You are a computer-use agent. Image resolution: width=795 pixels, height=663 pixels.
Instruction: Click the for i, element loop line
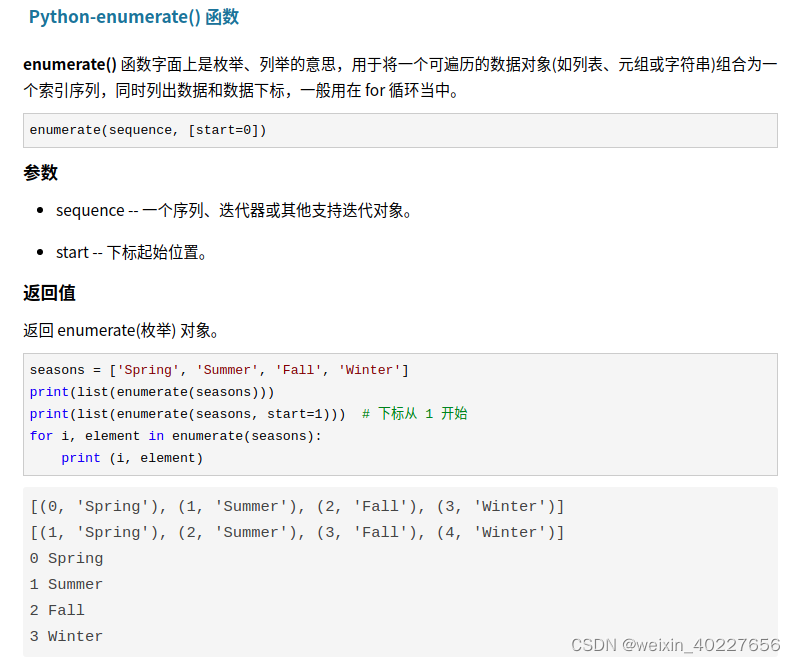(x=176, y=436)
